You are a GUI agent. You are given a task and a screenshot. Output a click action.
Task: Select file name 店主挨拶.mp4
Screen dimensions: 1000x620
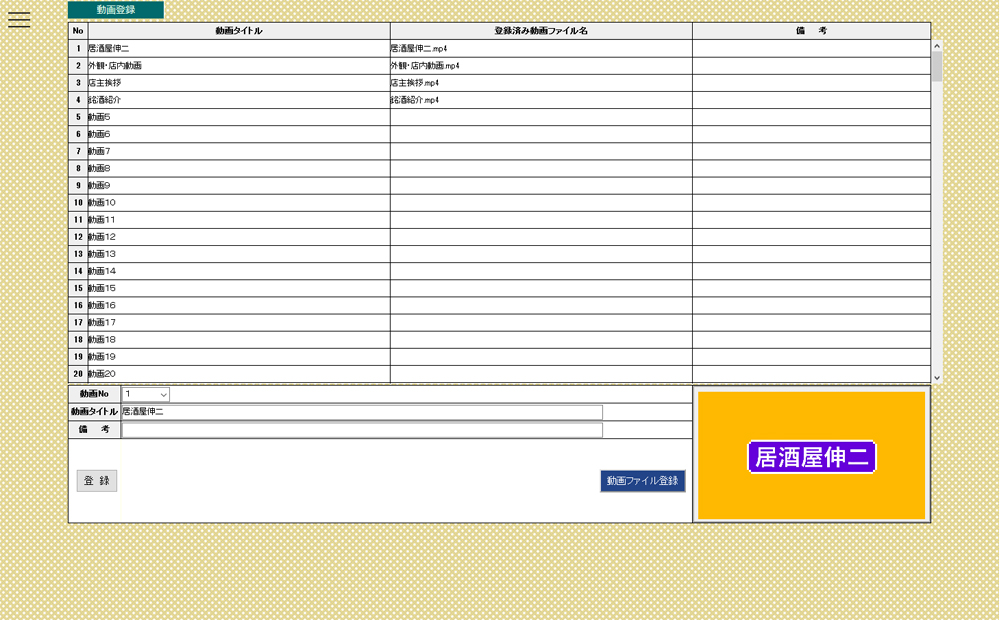(415, 83)
